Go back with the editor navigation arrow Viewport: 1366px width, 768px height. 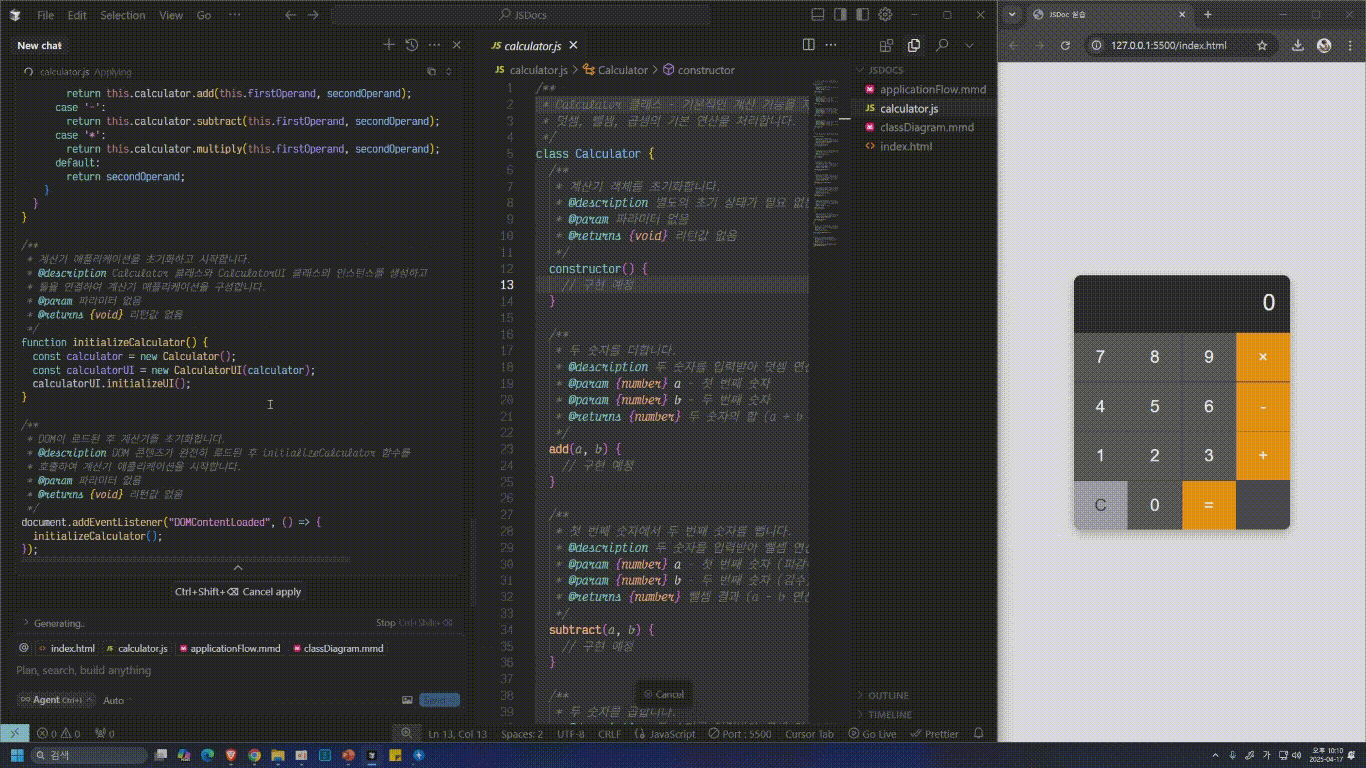290,15
